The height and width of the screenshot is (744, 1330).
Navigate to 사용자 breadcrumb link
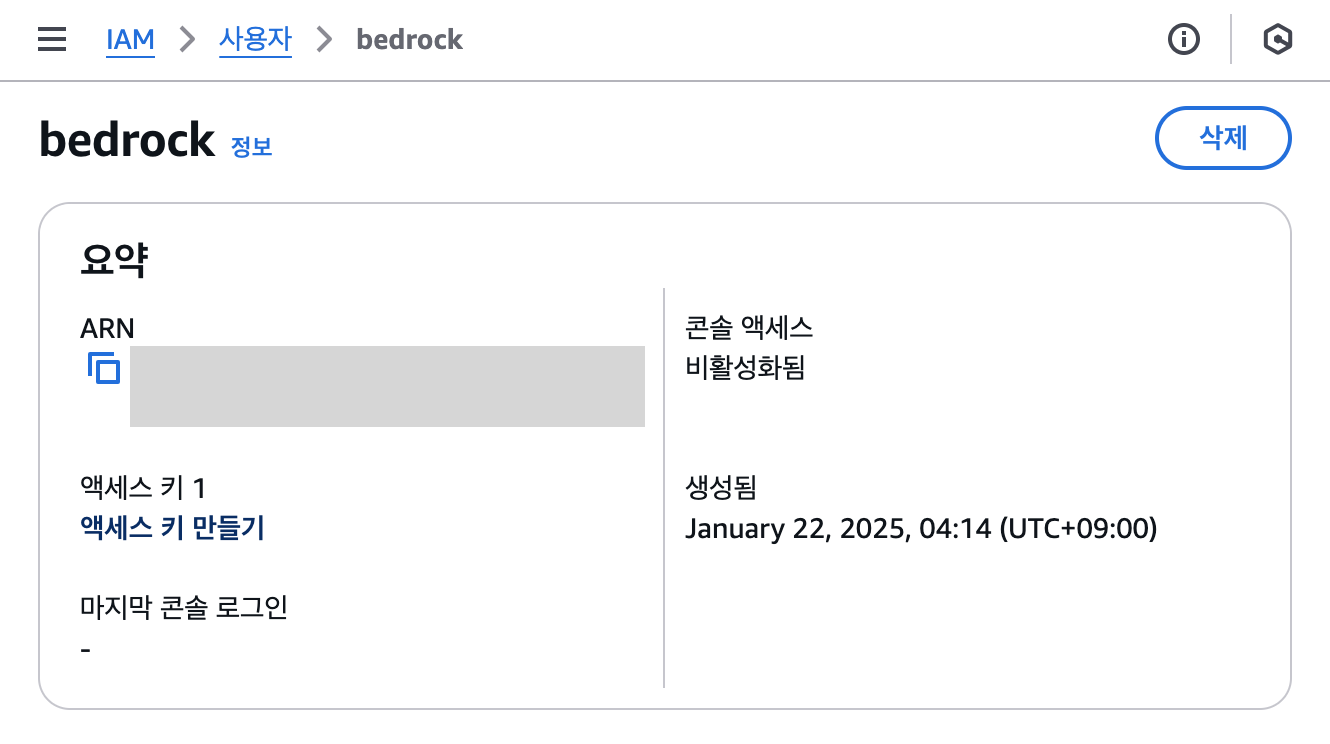[255, 40]
